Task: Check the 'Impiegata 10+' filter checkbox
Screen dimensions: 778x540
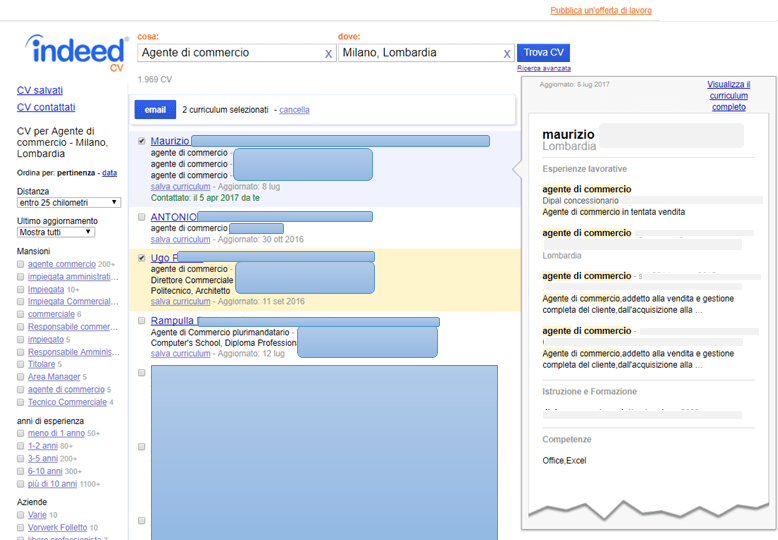Action: point(20,289)
